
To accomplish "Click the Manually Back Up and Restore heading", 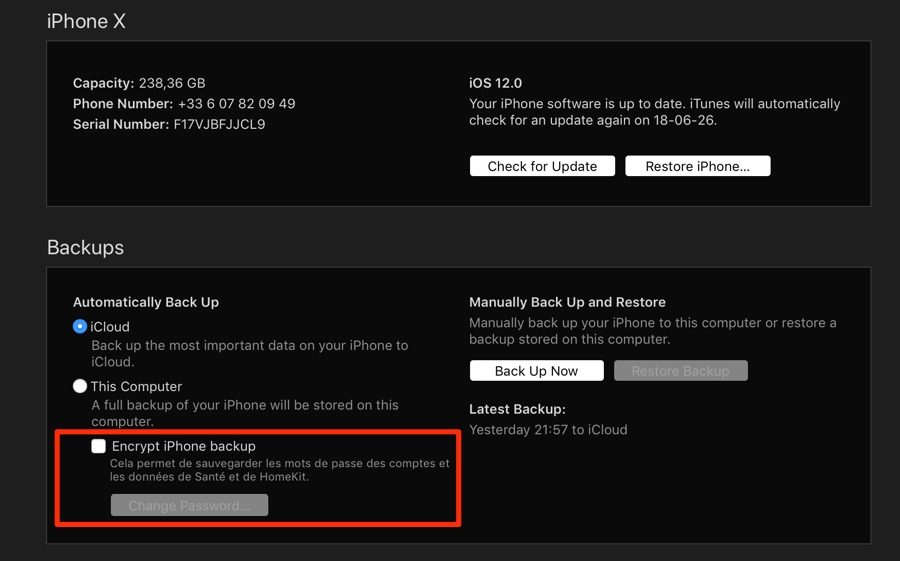I will [567, 302].
